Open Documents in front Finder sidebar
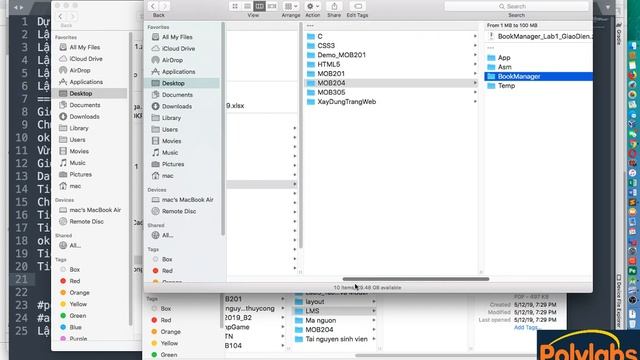The height and width of the screenshot is (360, 640). coord(177,95)
